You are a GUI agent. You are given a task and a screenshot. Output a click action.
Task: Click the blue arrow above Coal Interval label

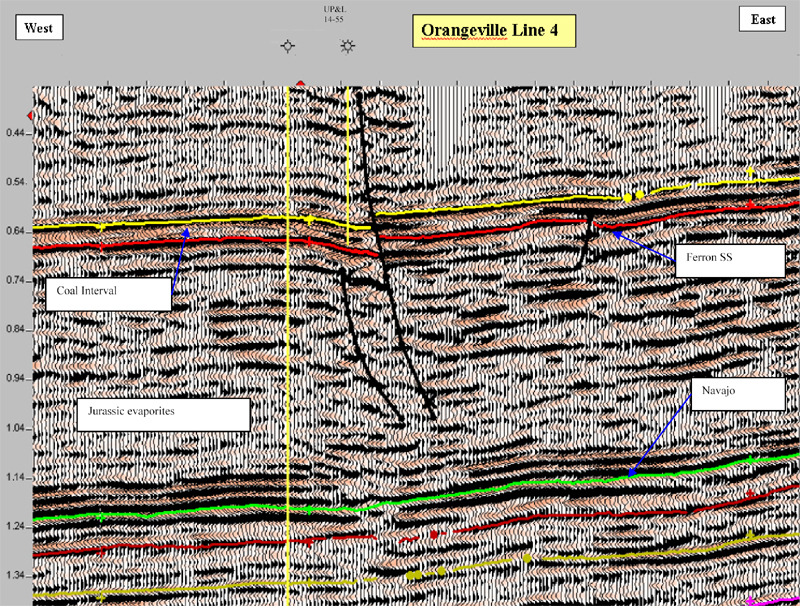[x=179, y=263]
